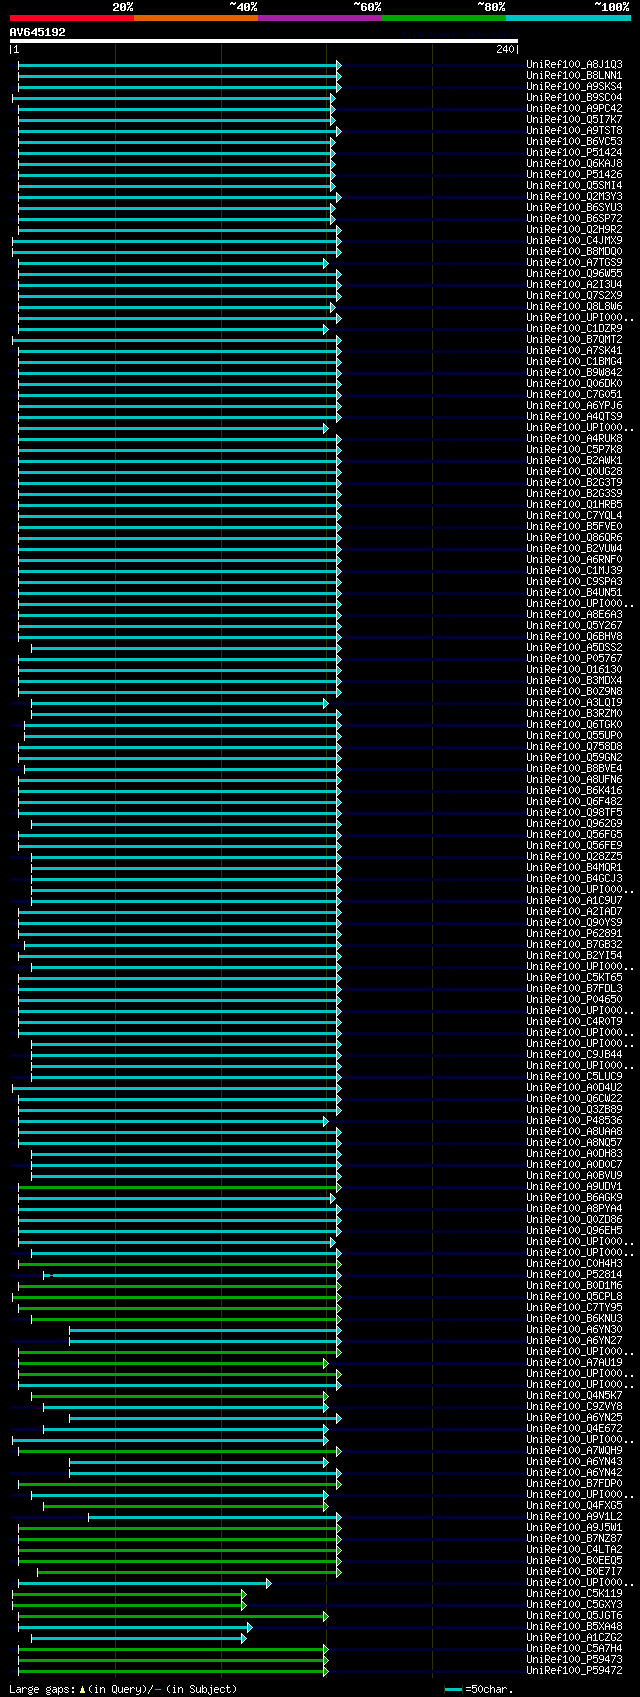
Task: Open hit UniRef100_A8J1Q3
Action: click(574, 65)
